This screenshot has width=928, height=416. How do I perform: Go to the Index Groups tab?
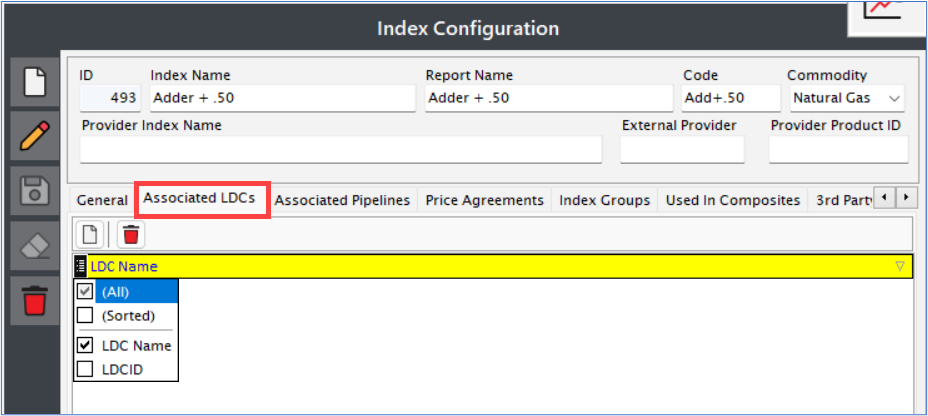[x=604, y=201]
